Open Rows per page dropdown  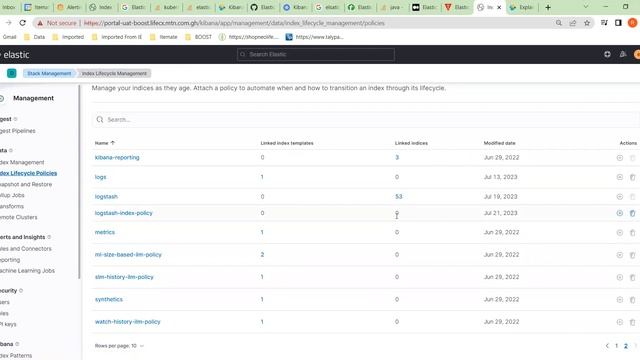(x=119, y=346)
